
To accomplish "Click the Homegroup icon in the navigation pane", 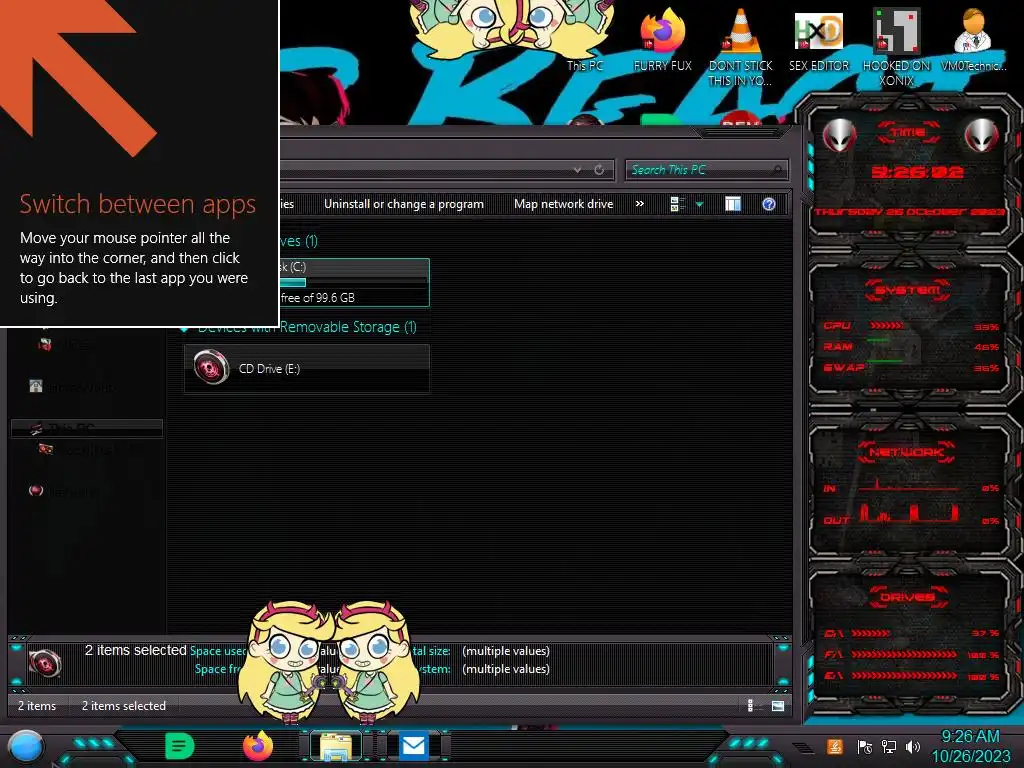I will [36, 386].
